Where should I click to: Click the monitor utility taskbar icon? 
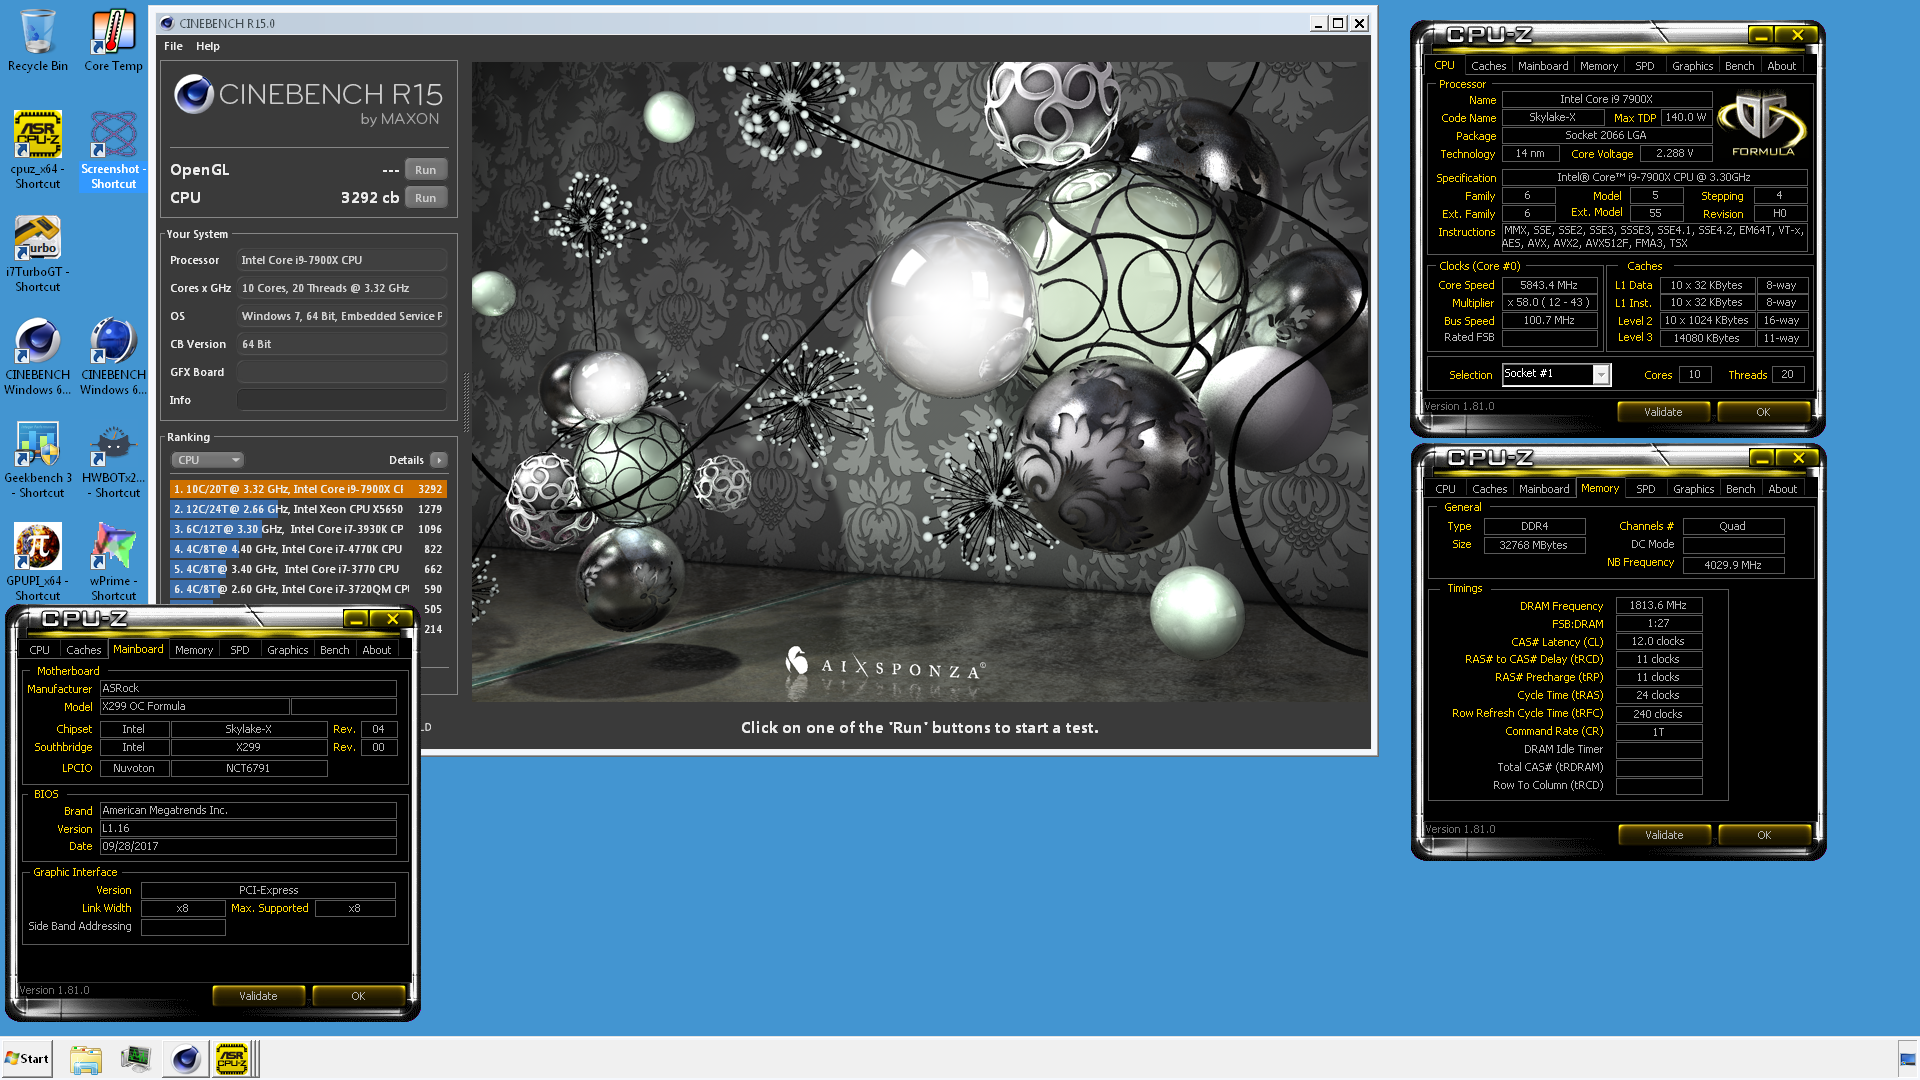135,1059
